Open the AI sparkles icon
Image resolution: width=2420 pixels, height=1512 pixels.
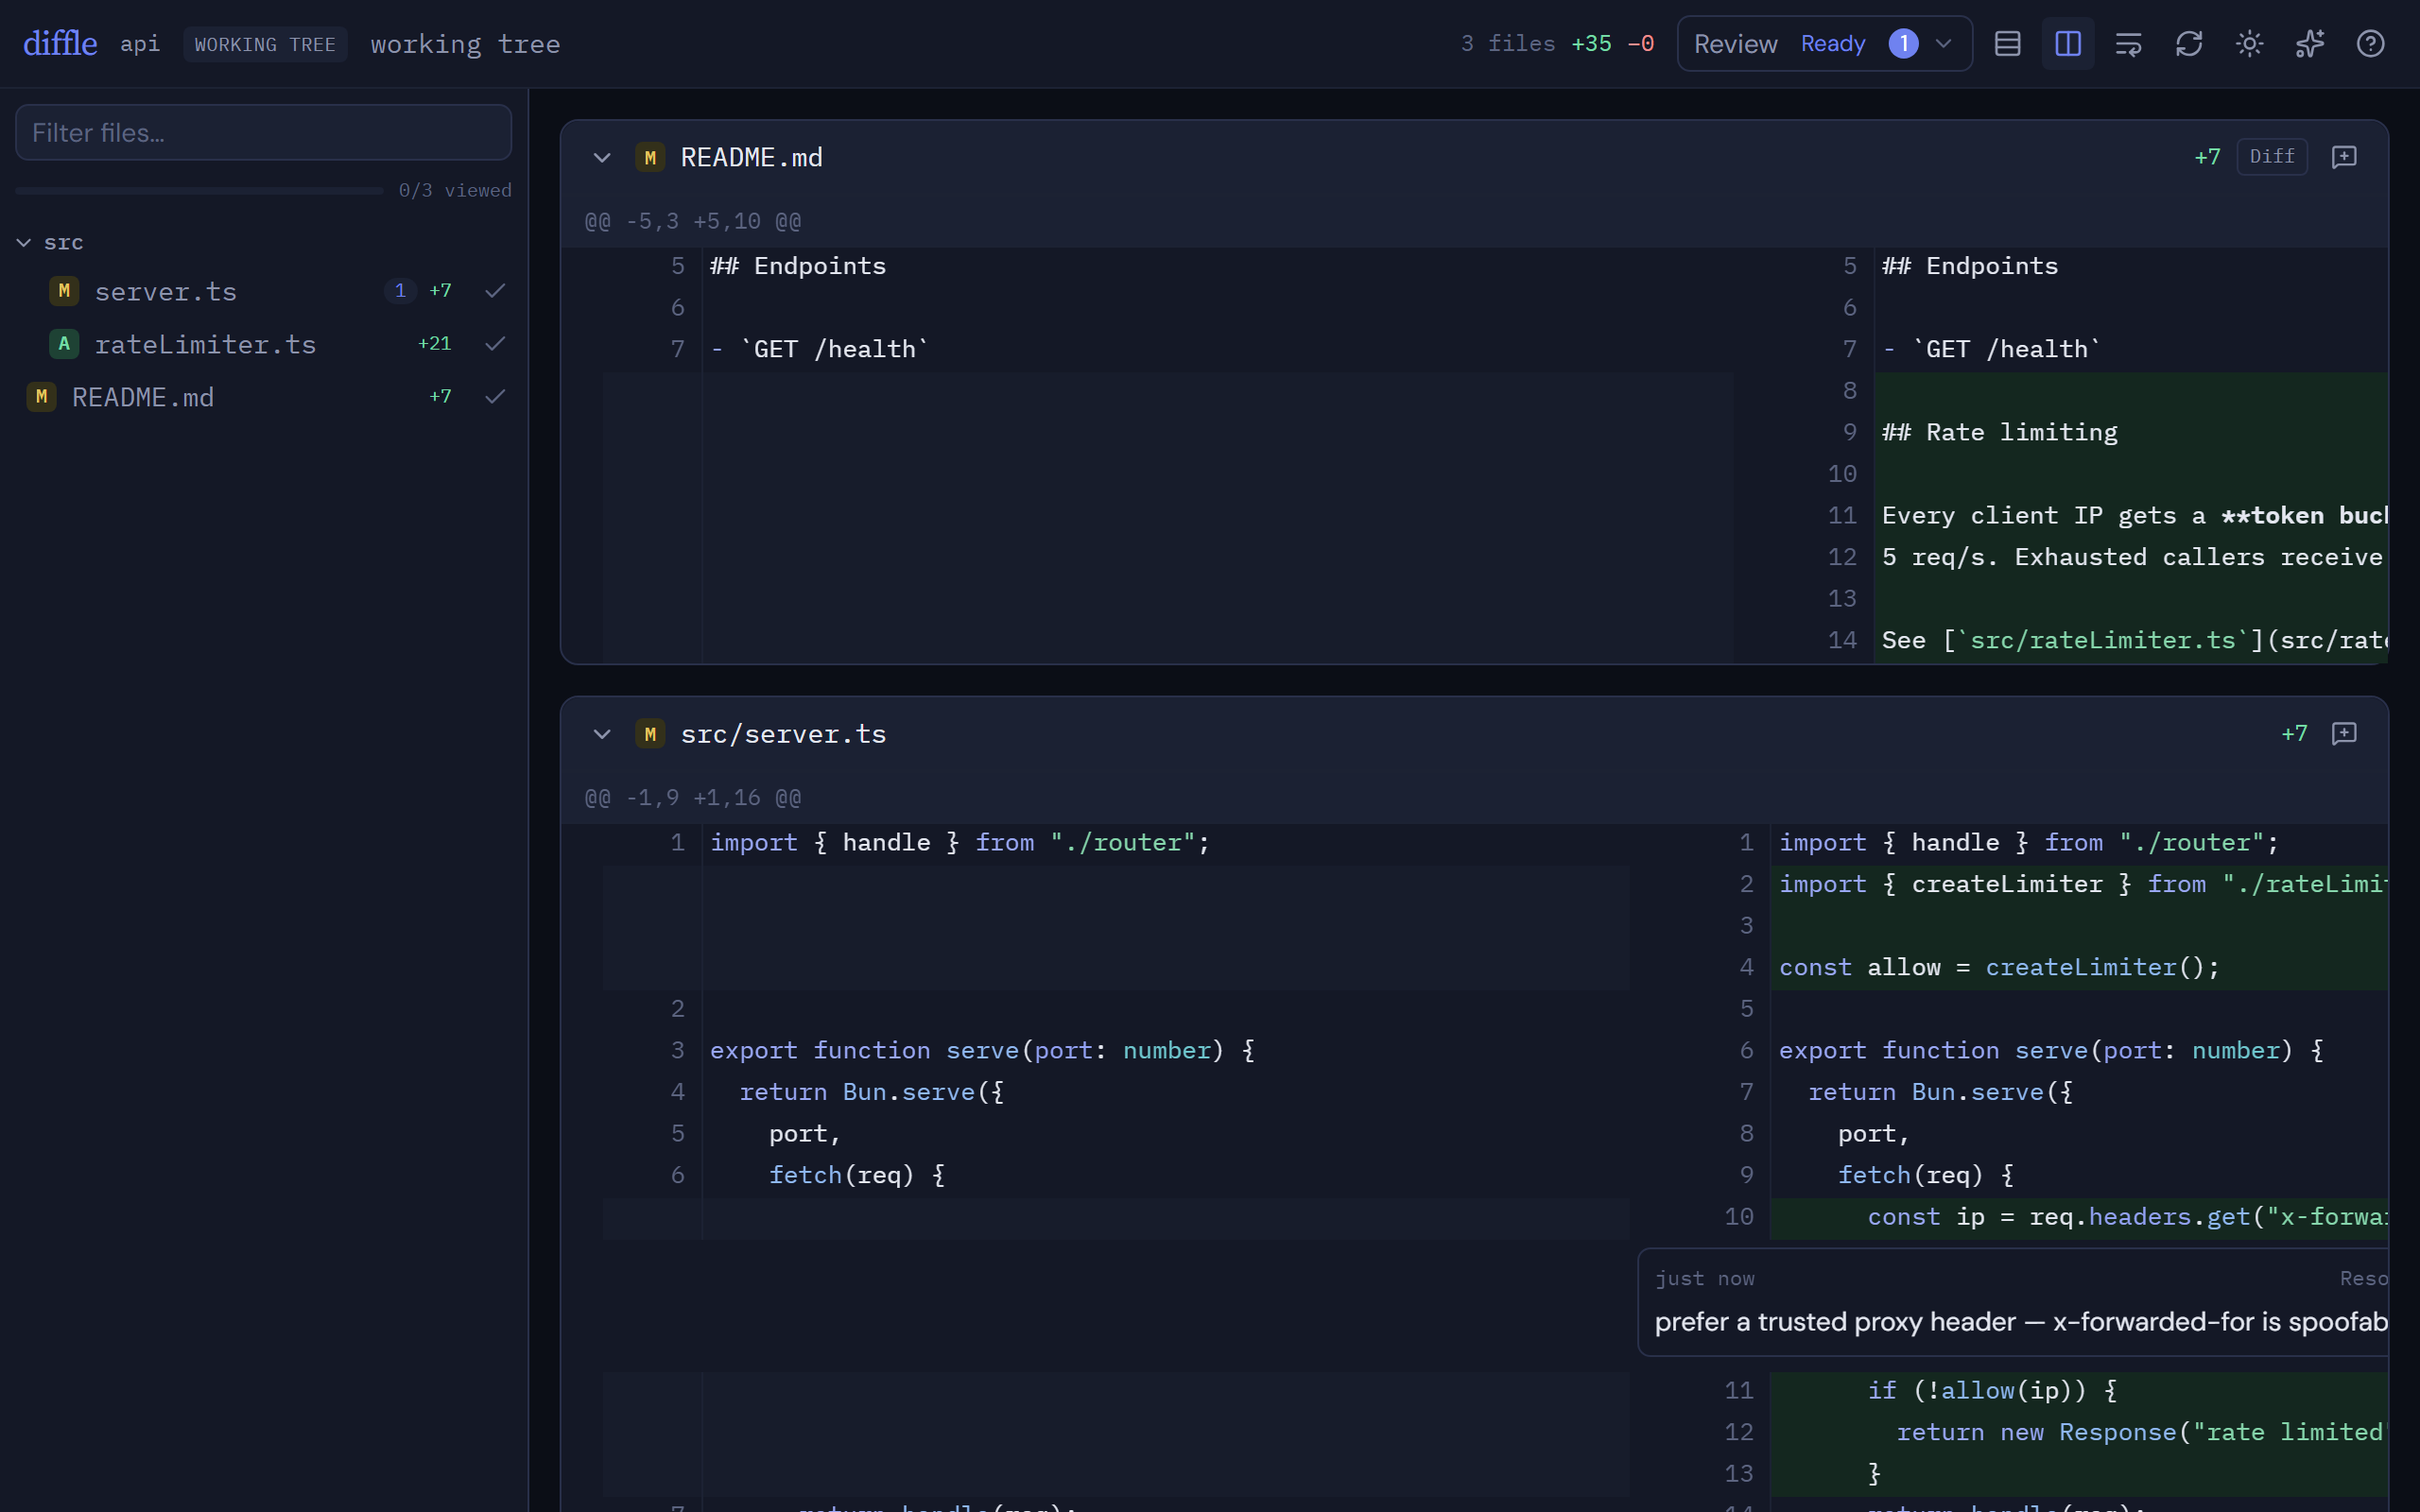click(x=2310, y=44)
